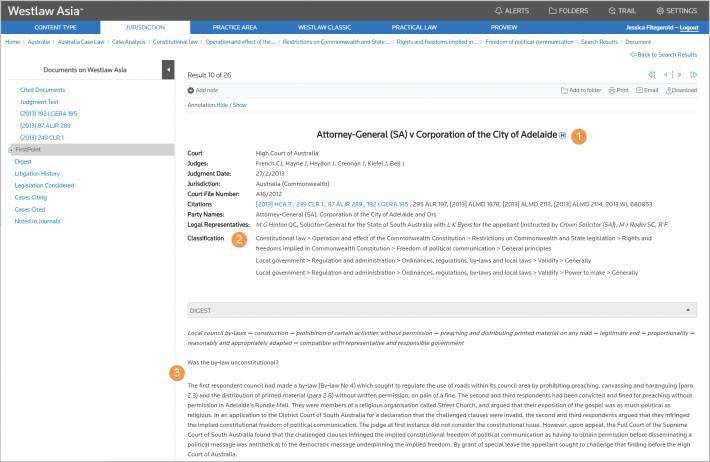
Task: Click the DIGEST section header bar
Action: pyautogui.click(x=442, y=310)
